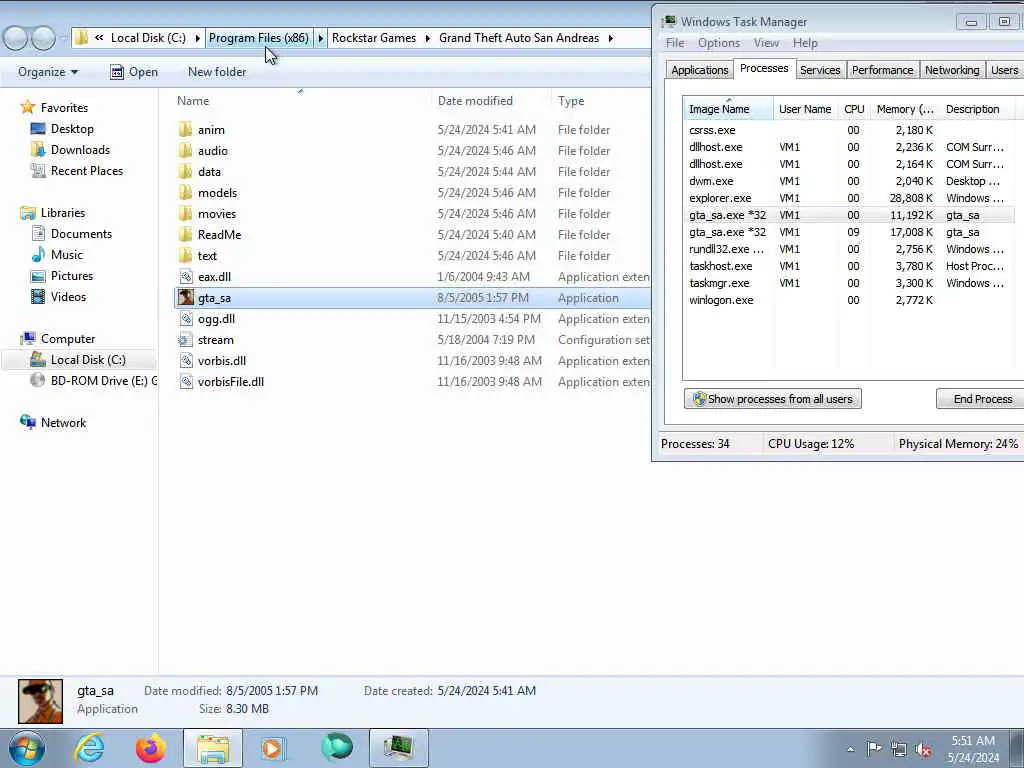Click the Task Manager taskbar icon
Viewport: 1024px width, 768px height.
click(x=398, y=748)
